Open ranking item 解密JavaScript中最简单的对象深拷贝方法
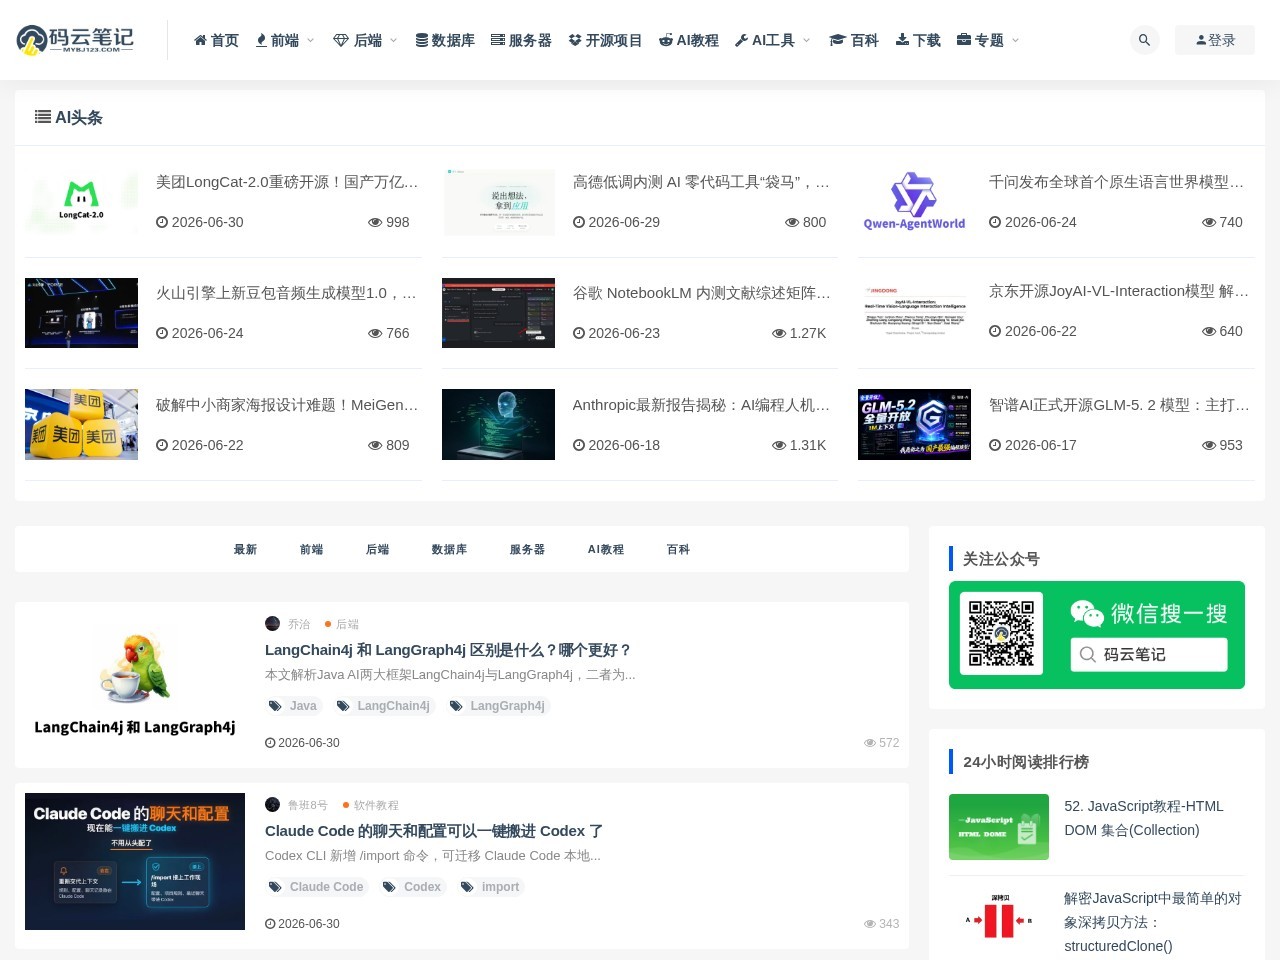 click(1153, 922)
